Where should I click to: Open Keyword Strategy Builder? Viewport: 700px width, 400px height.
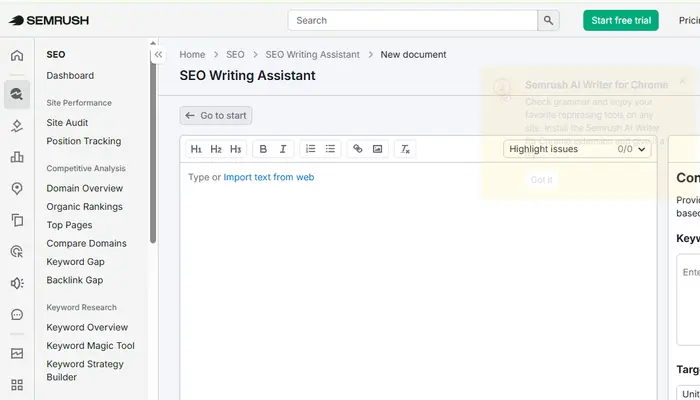[85, 371]
